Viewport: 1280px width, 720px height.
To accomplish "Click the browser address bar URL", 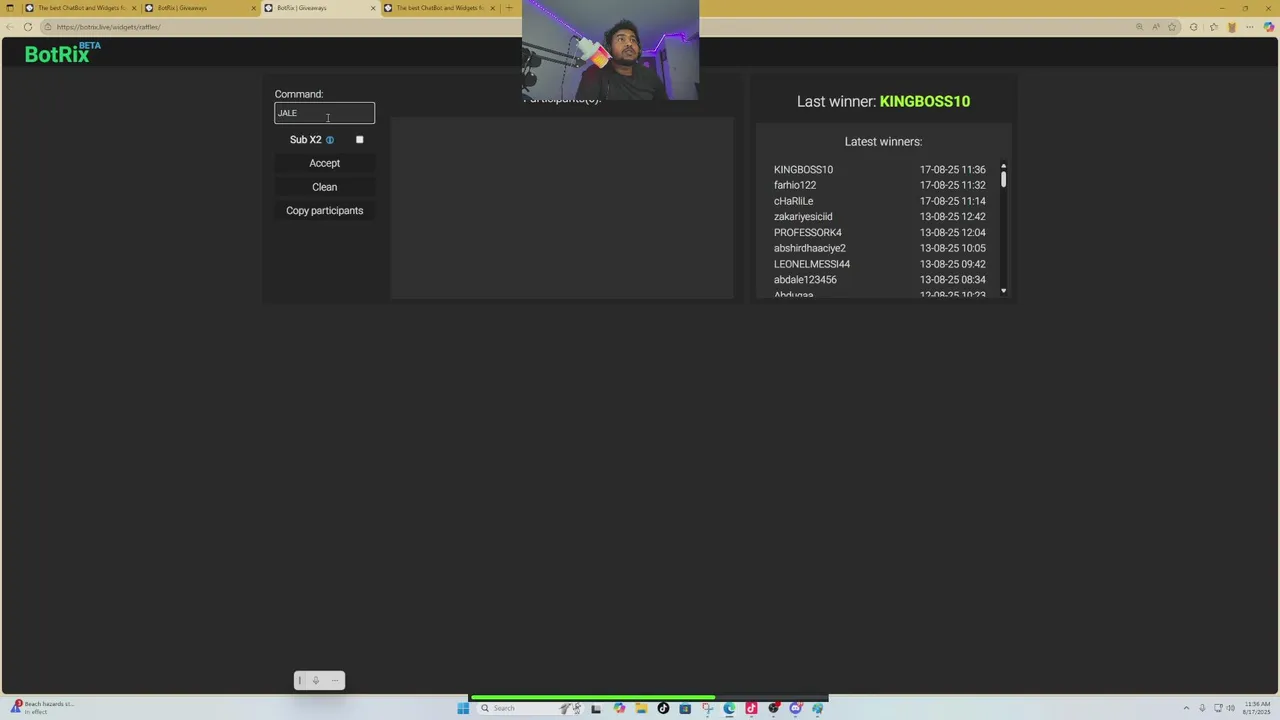I will pos(108,27).
